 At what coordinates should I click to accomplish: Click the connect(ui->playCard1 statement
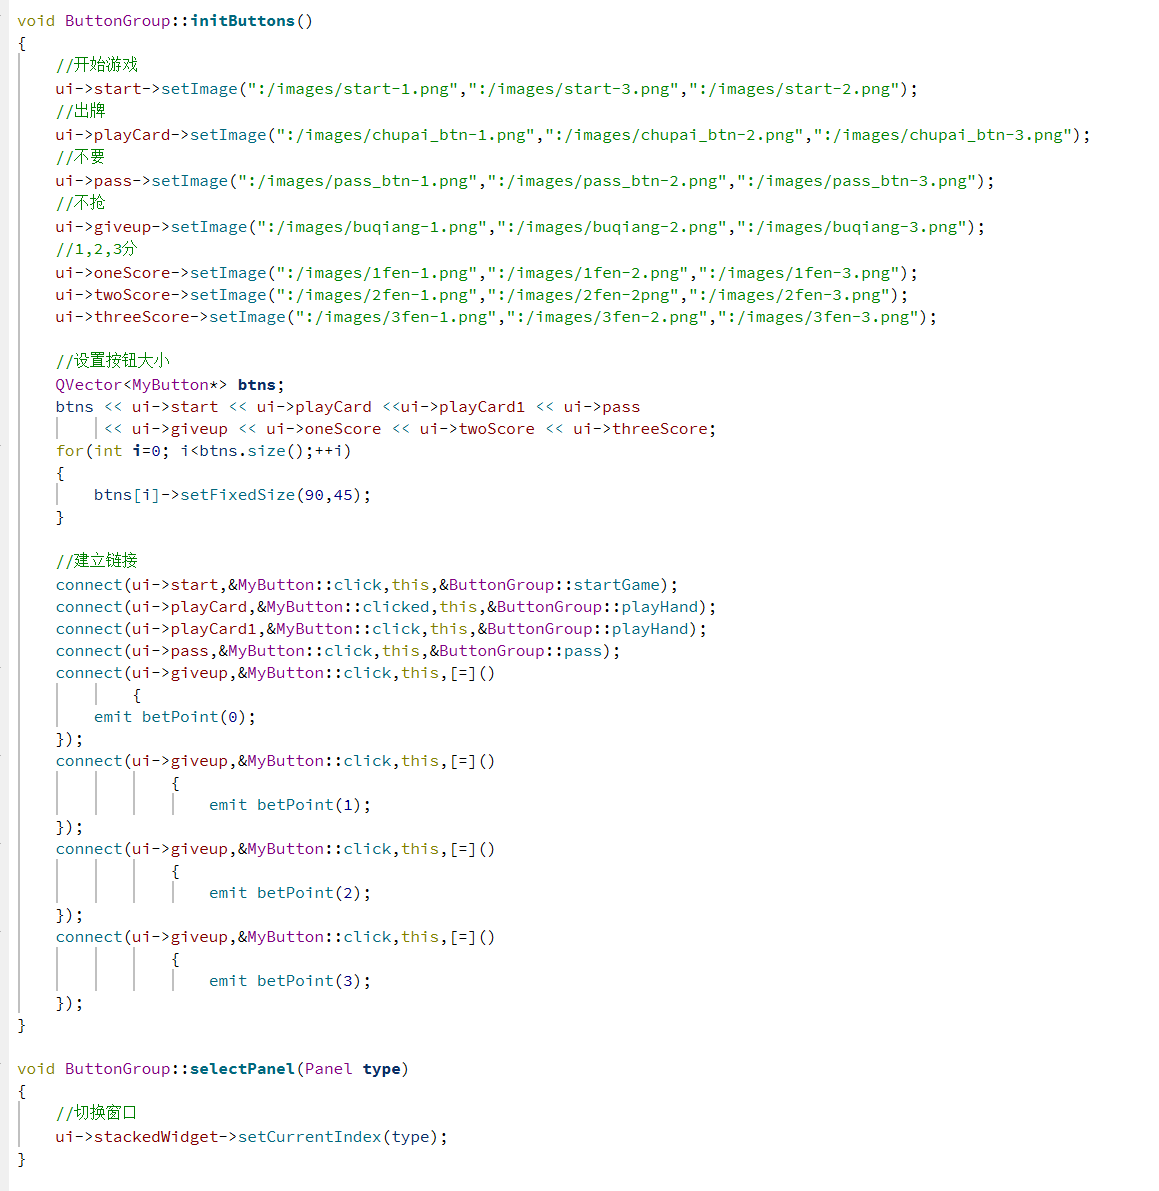coord(381,629)
